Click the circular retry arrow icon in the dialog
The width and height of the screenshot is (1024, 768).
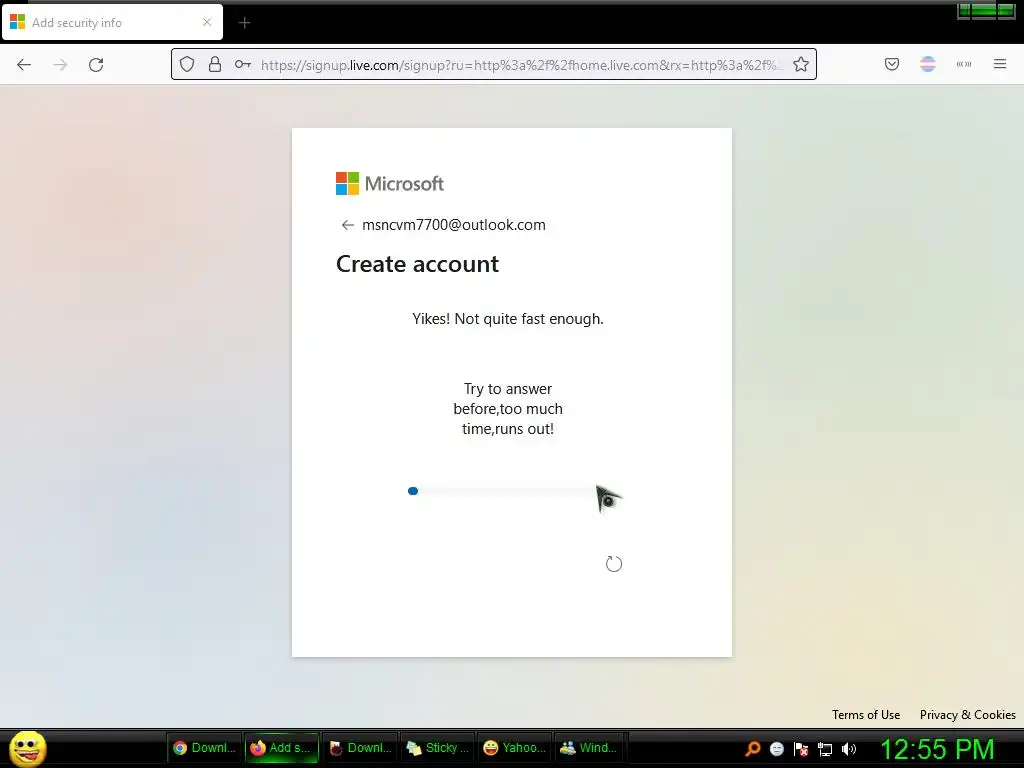[x=614, y=564]
